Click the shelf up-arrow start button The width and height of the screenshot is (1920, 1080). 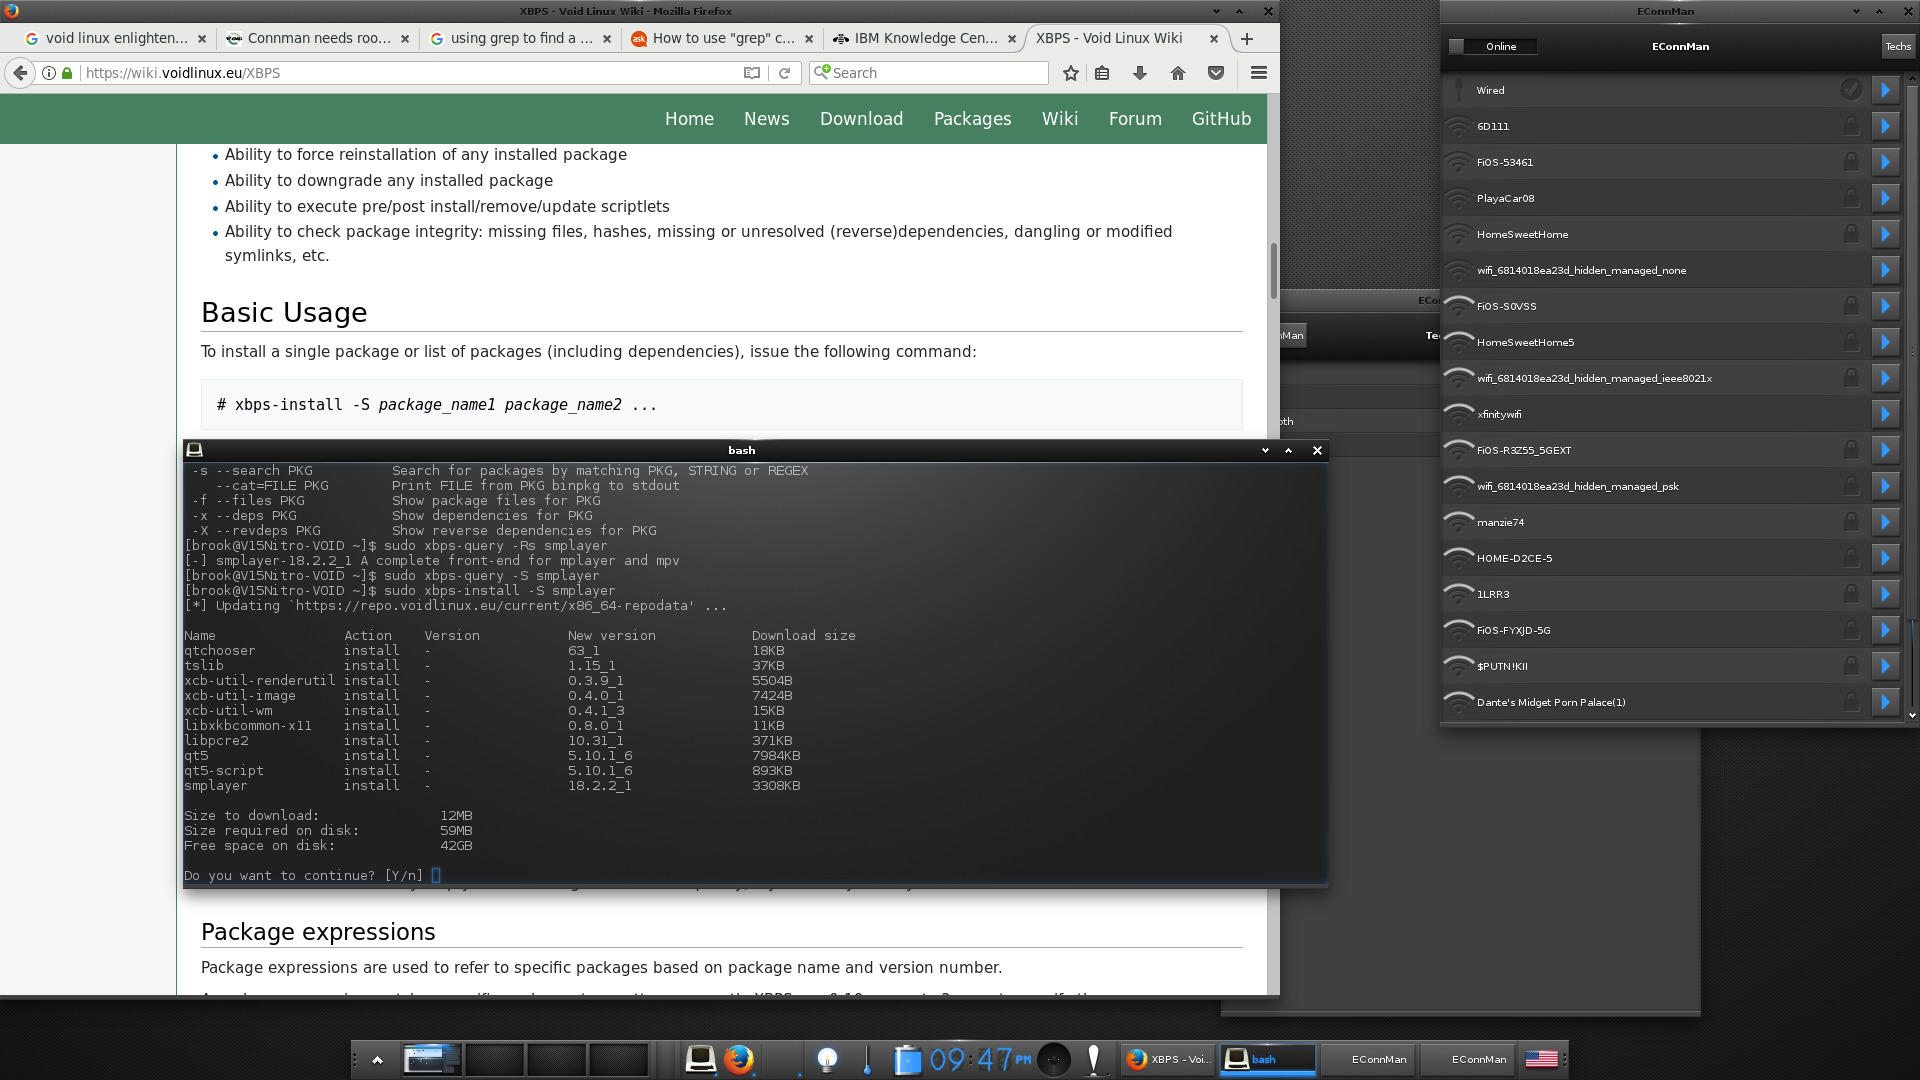click(377, 1060)
